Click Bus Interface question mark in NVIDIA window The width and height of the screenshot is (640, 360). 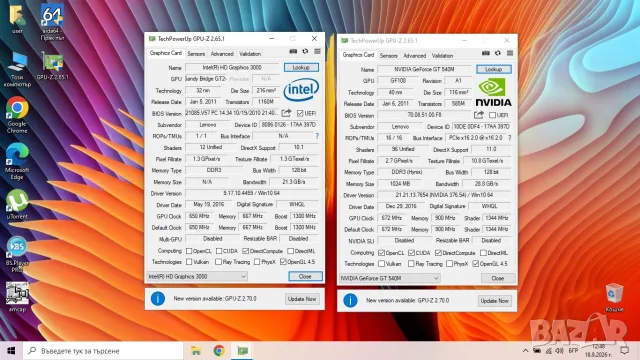(x=509, y=138)
